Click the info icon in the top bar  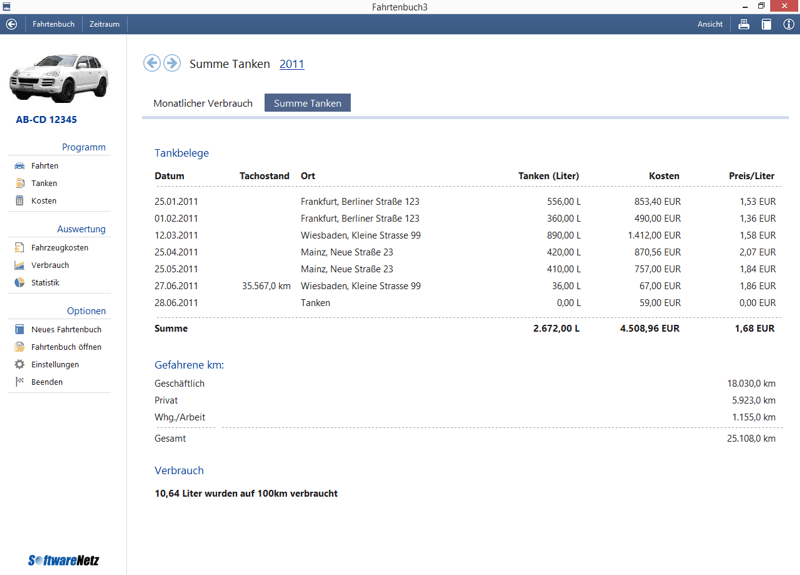pyautogui.click(x=789, y=24)
